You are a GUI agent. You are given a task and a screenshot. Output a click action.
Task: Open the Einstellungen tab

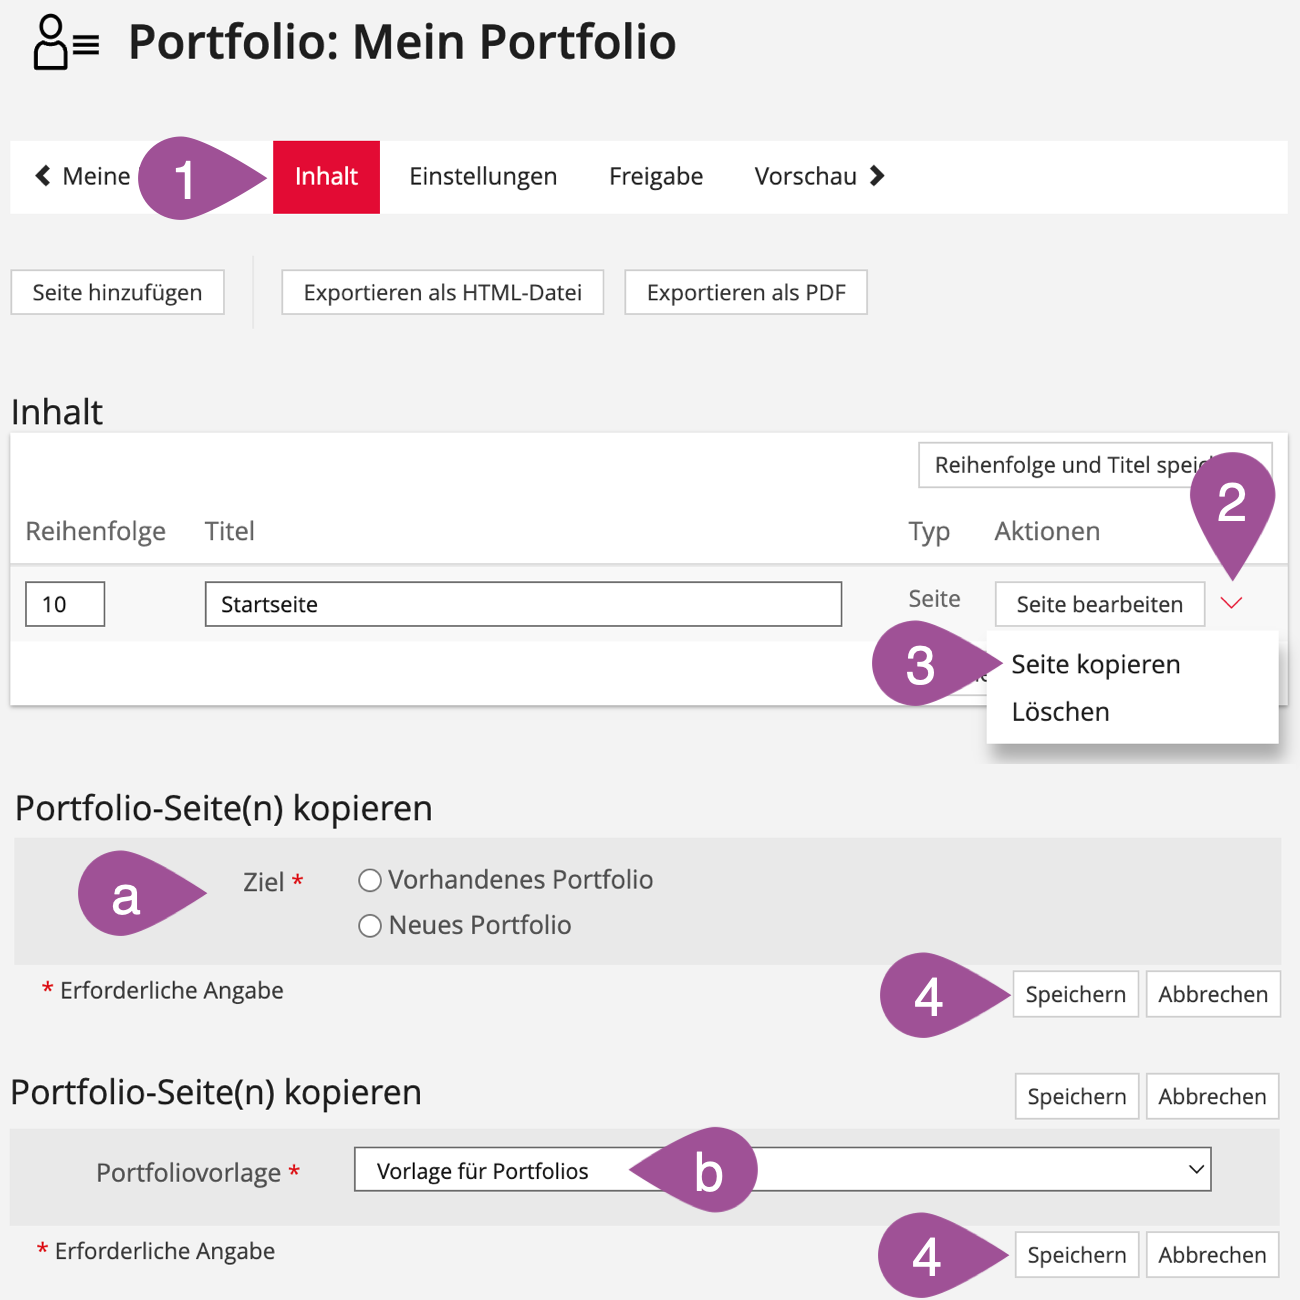pos(483,177)
